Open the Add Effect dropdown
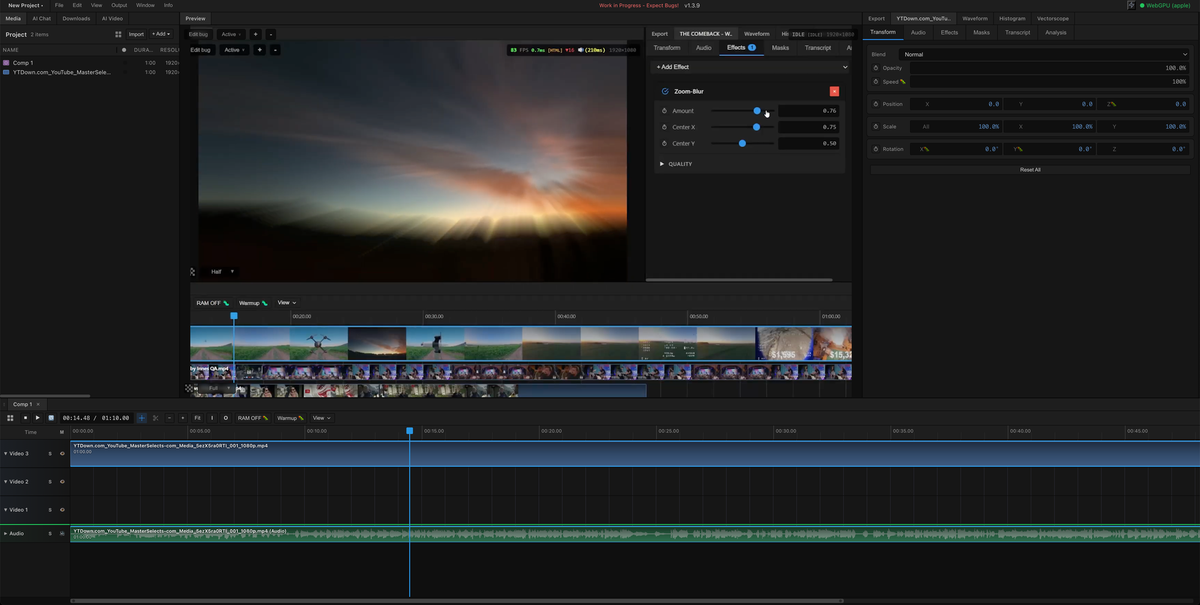 tap(751, 67)
